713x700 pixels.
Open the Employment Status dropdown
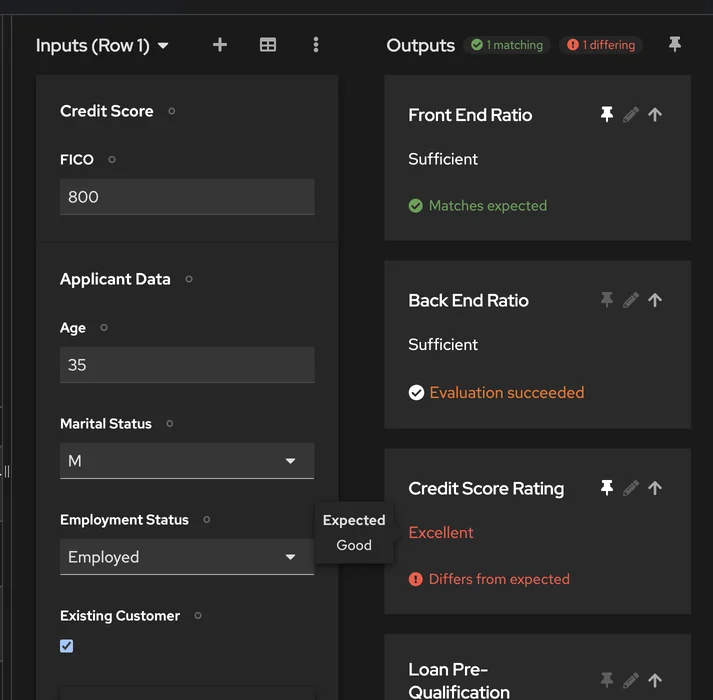click(x=187, y=557)
